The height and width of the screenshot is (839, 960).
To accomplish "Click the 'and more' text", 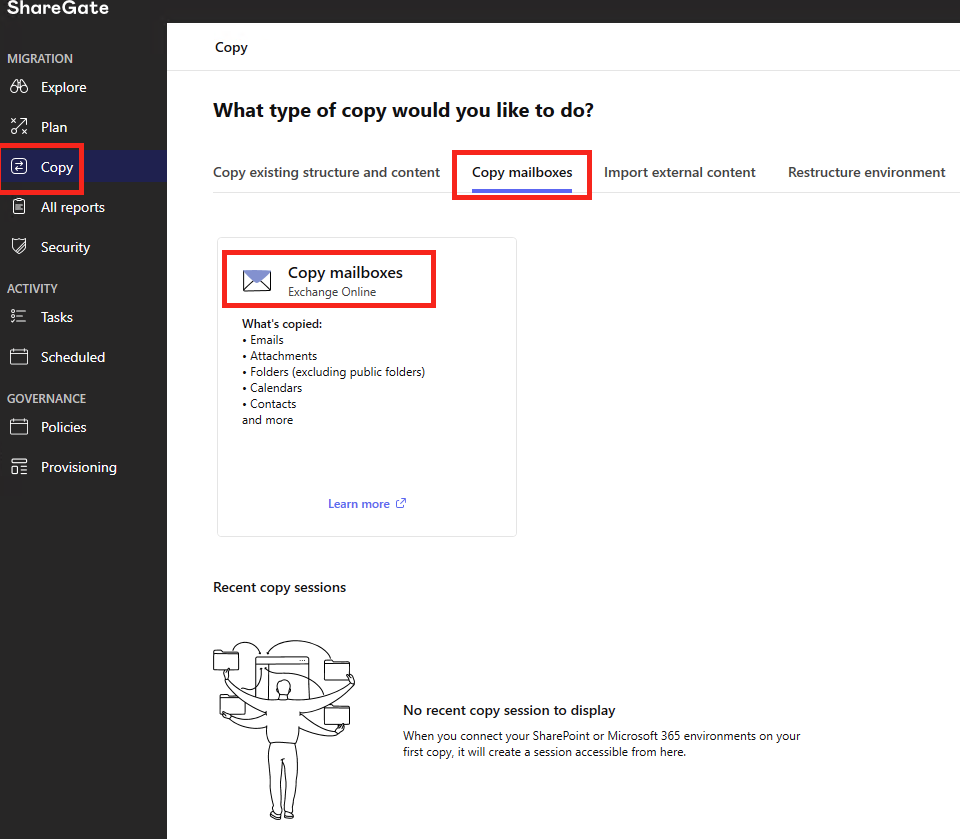I will coord(267,420).
